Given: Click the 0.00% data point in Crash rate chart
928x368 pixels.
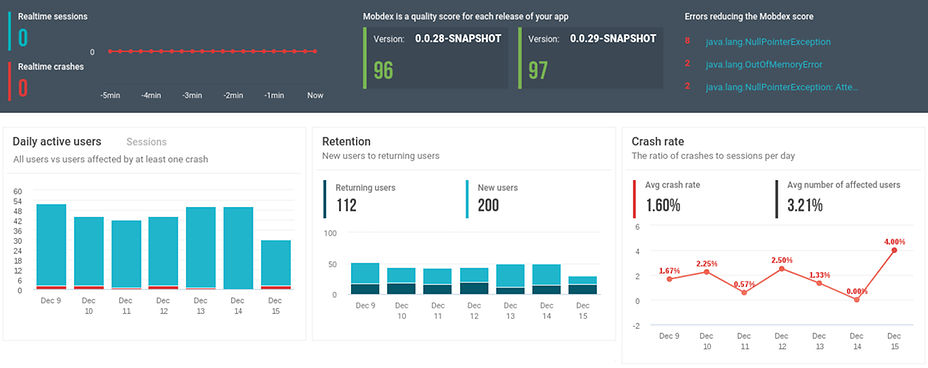Looking at the screenshot, I should tap(856, 300).
